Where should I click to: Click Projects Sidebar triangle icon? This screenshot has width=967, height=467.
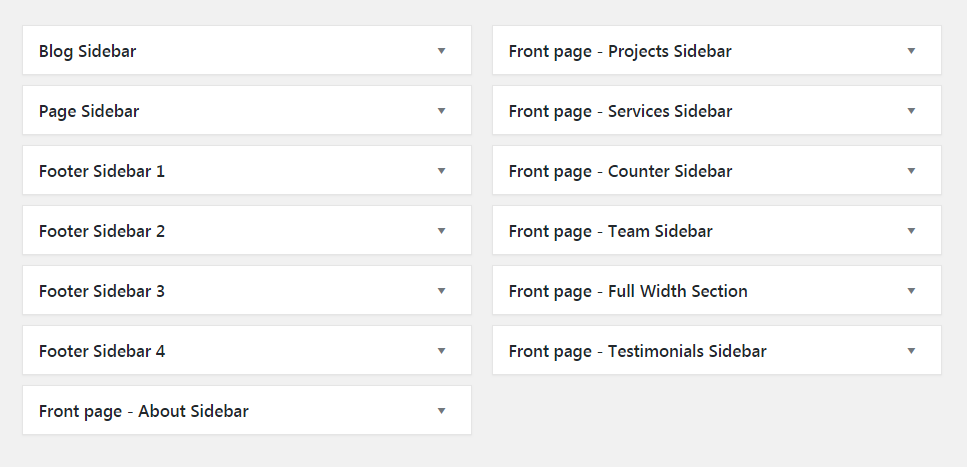click(x=911, y=51)
